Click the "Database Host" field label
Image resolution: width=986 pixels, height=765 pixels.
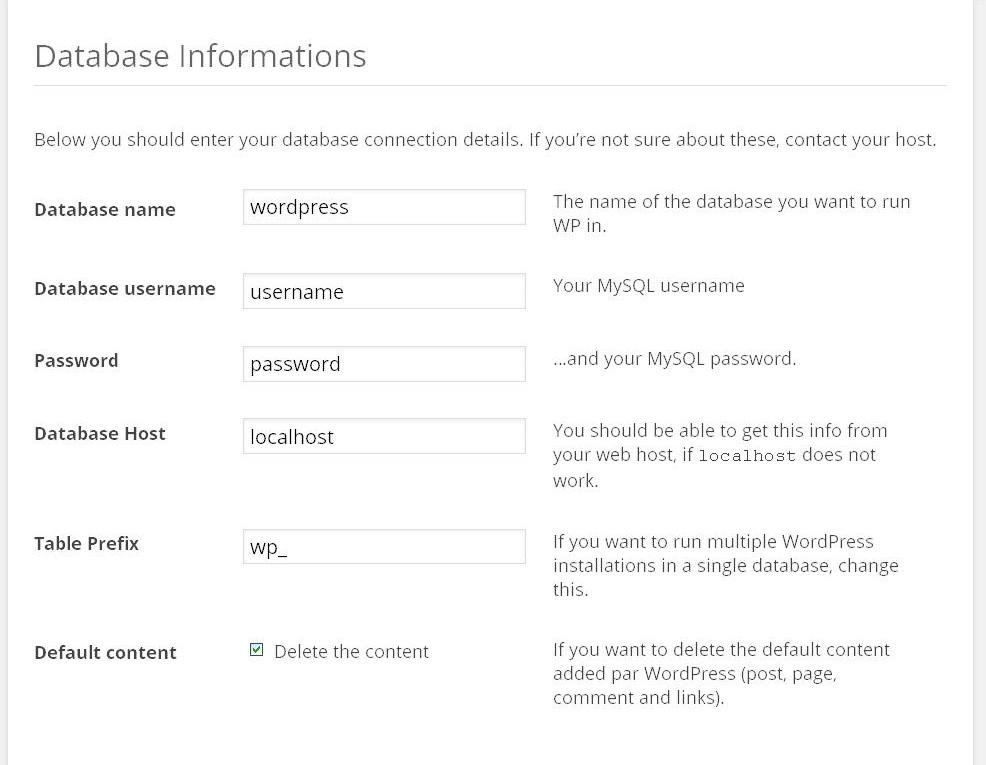point(100,433)
